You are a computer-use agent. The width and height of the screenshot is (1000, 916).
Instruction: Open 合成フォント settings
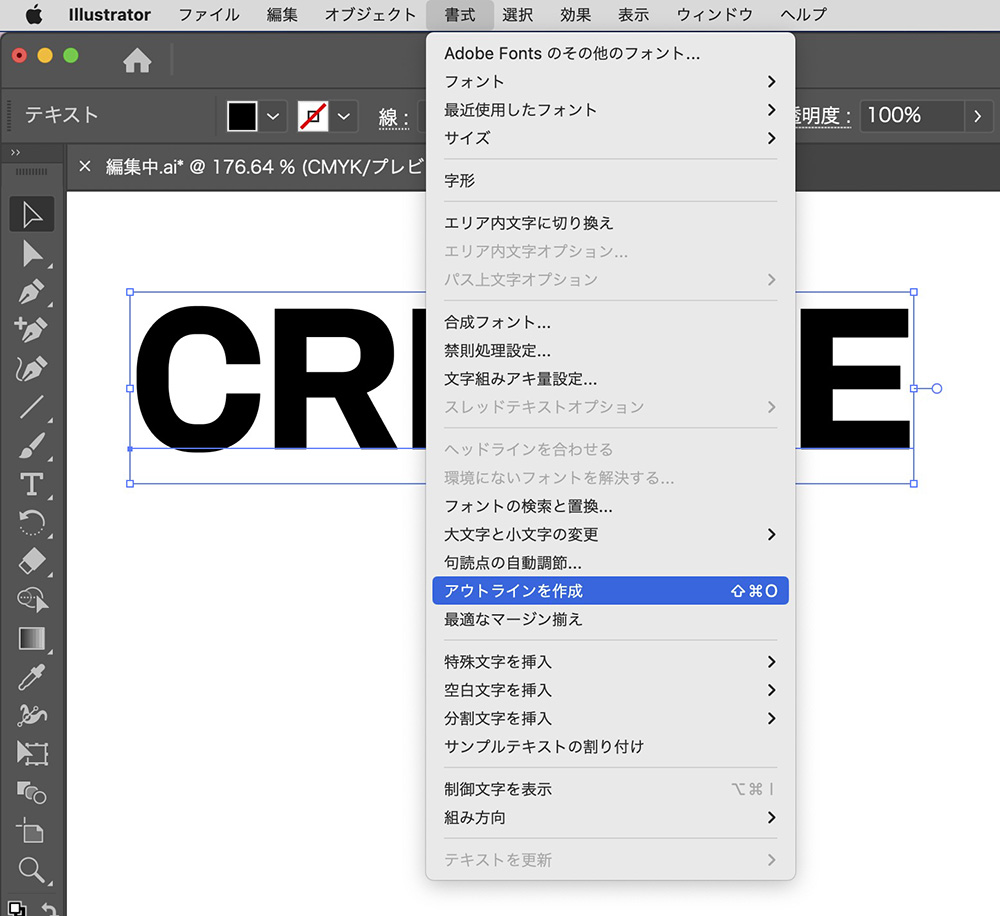click(610, 322)
